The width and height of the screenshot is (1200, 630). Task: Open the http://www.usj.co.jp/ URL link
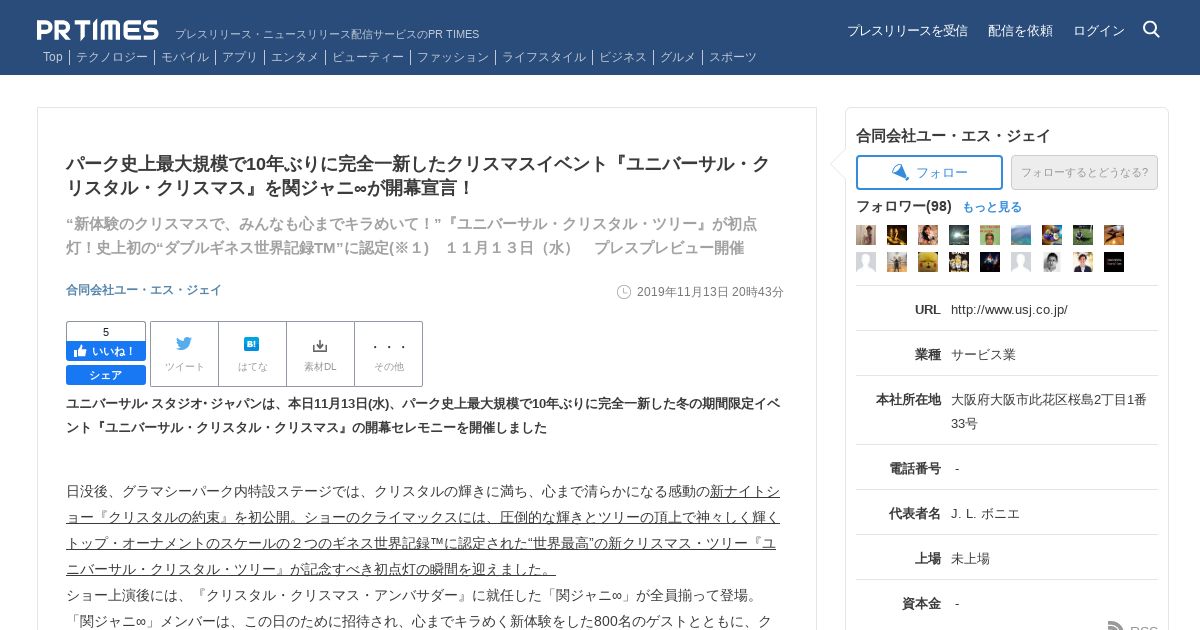[x=1009, y=309]
